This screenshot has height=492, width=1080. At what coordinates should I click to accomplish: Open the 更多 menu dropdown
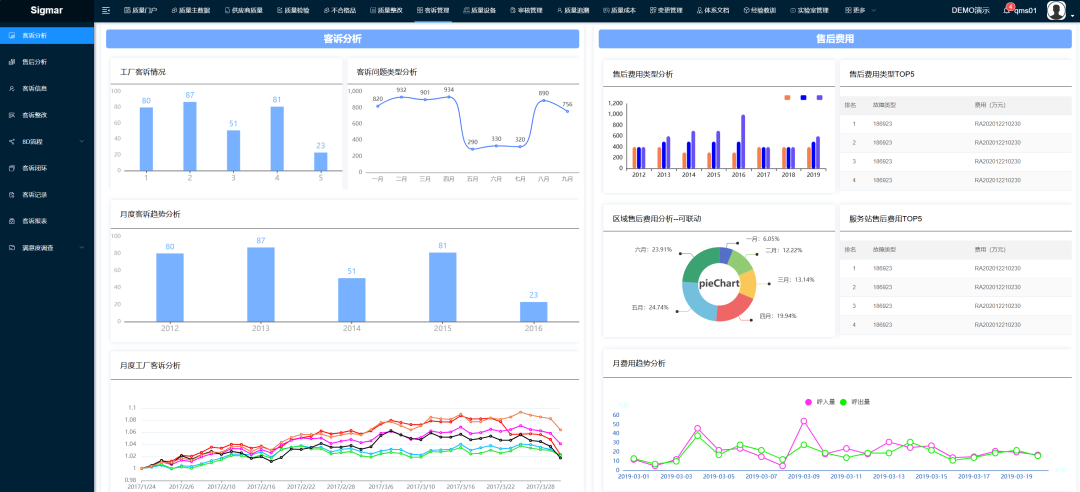[x=859, y=10]
